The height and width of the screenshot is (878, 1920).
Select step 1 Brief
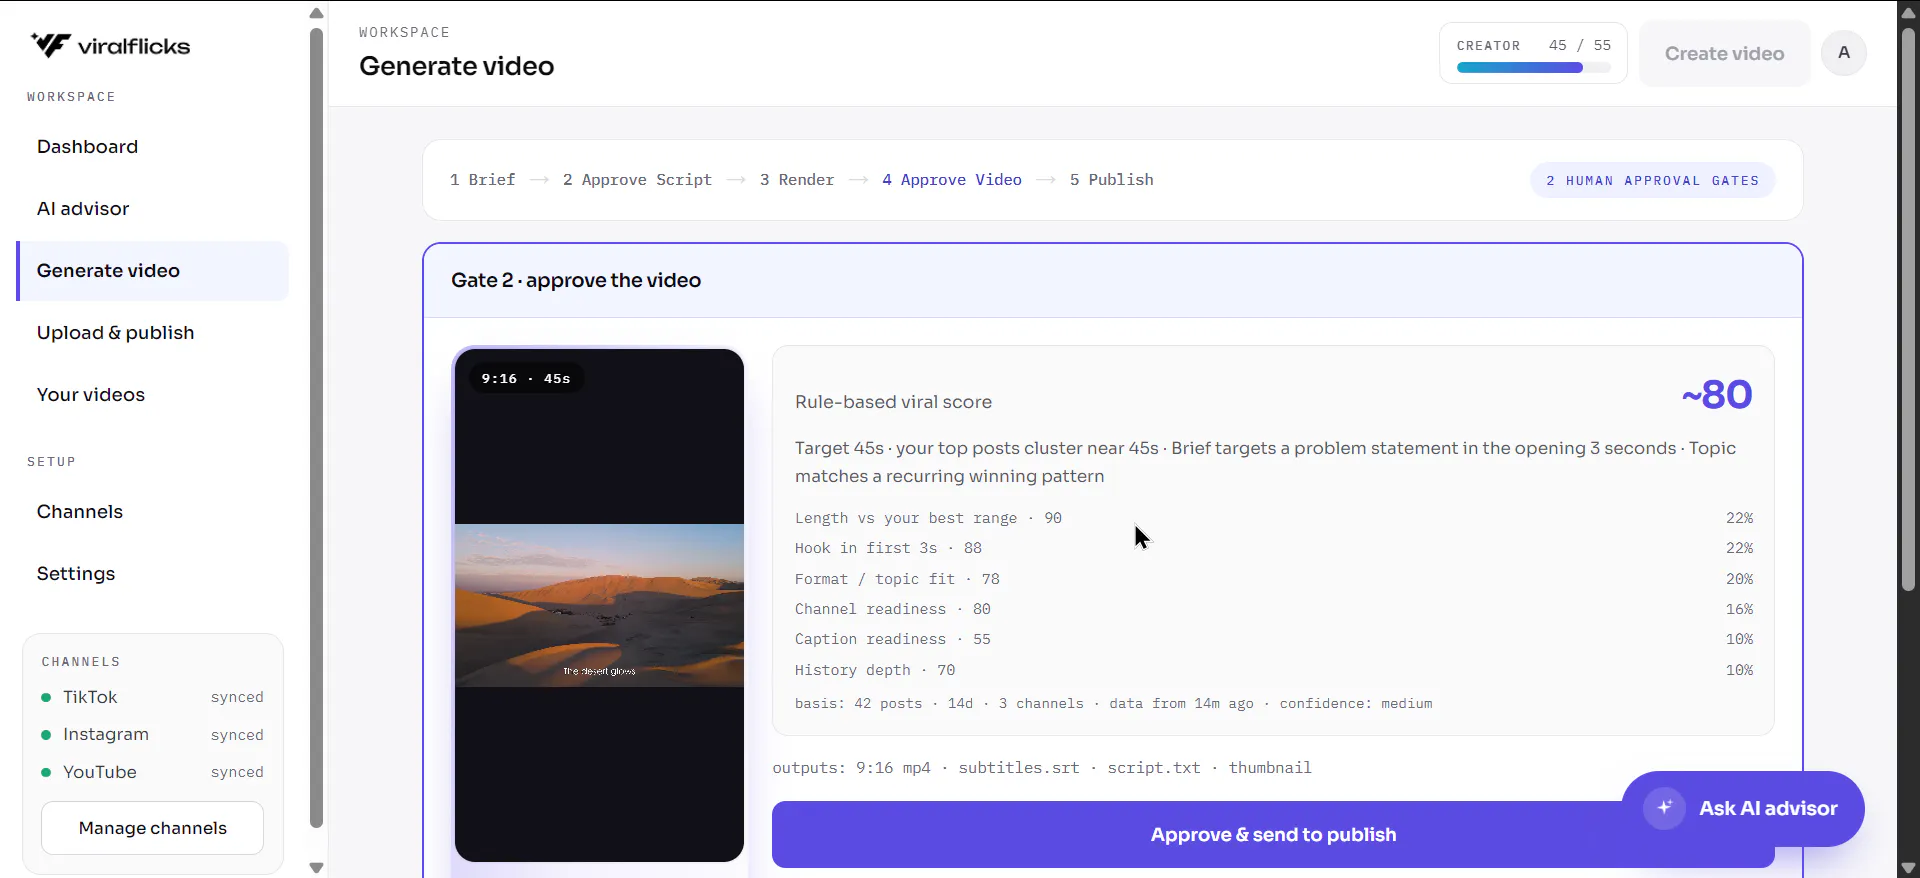482,180
